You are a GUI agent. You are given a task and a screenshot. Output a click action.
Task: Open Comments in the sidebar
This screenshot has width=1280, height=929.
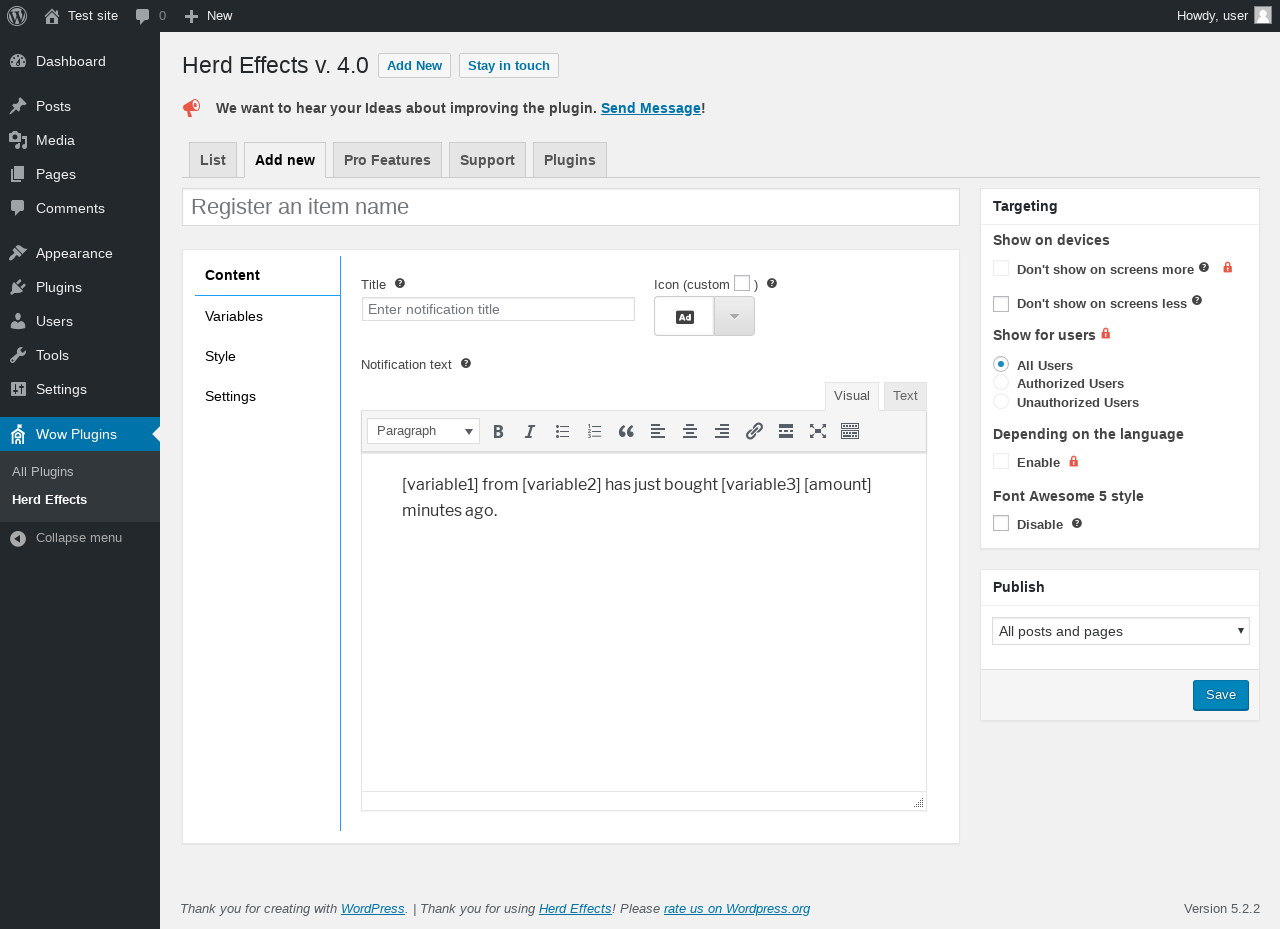coord(80,208)
